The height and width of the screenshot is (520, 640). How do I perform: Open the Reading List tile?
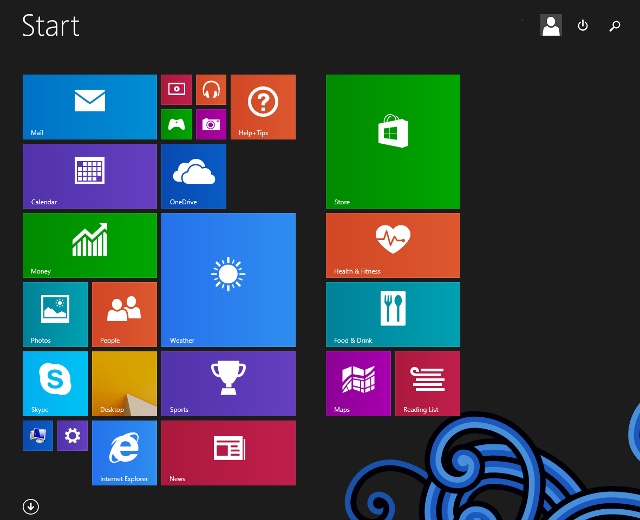pos(427,384)
